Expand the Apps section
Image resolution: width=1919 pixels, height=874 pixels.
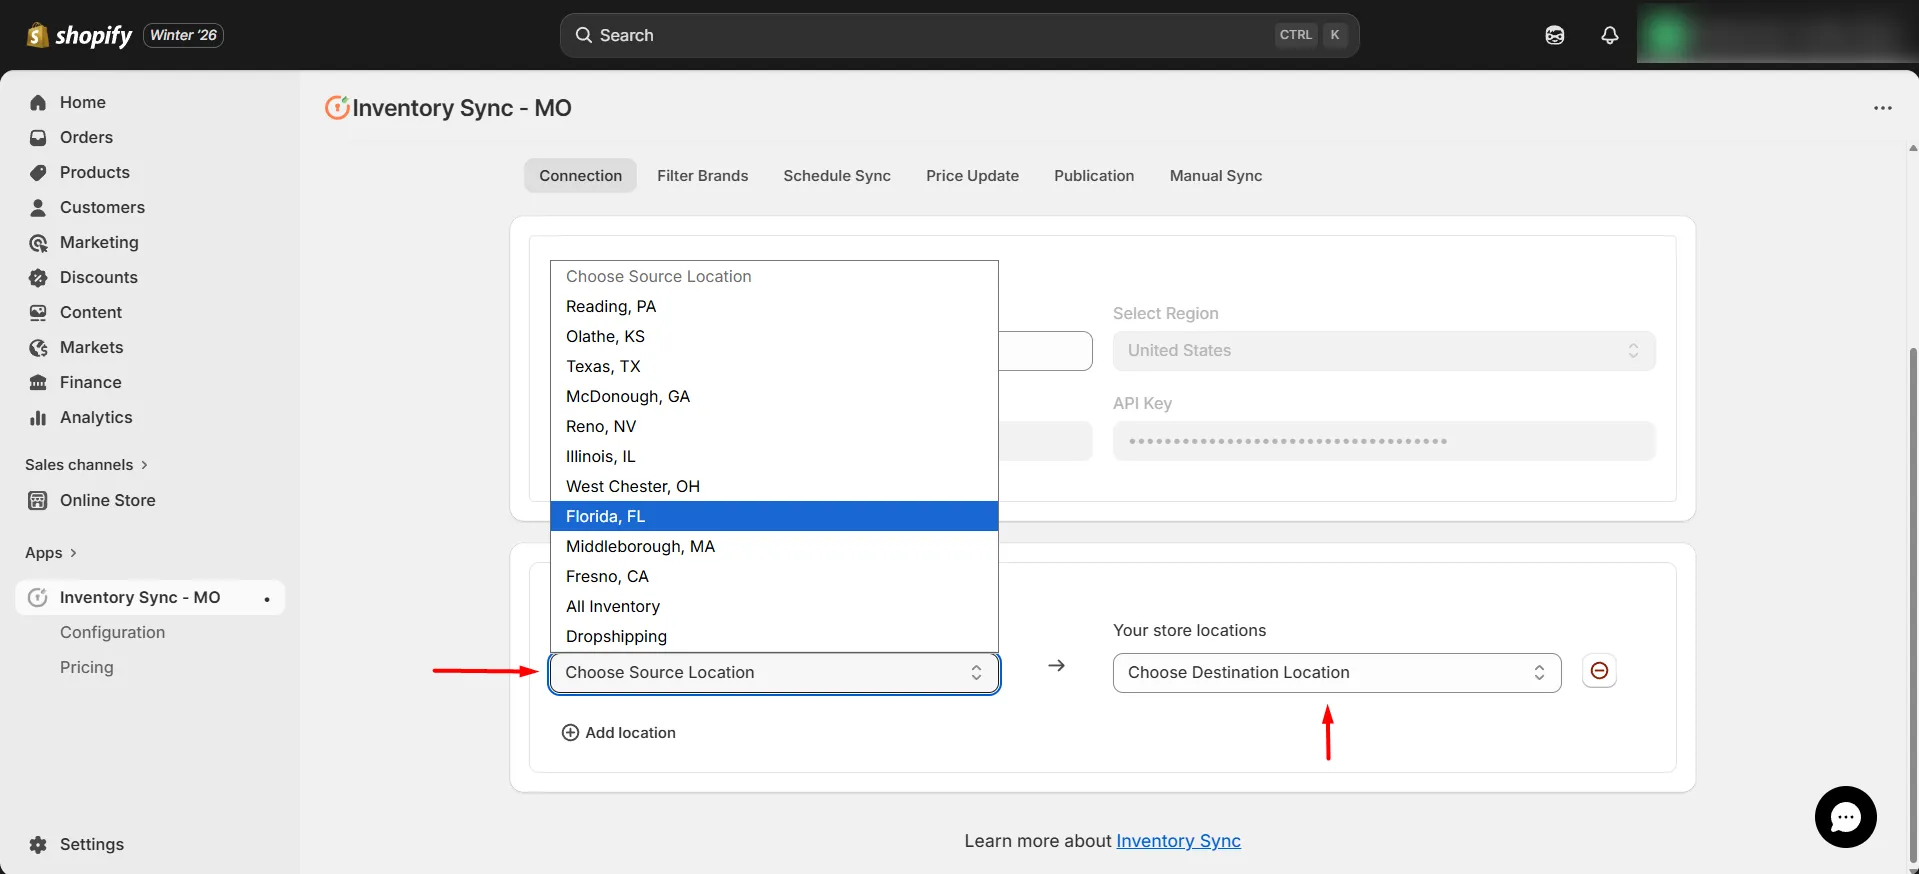point(51,552)
